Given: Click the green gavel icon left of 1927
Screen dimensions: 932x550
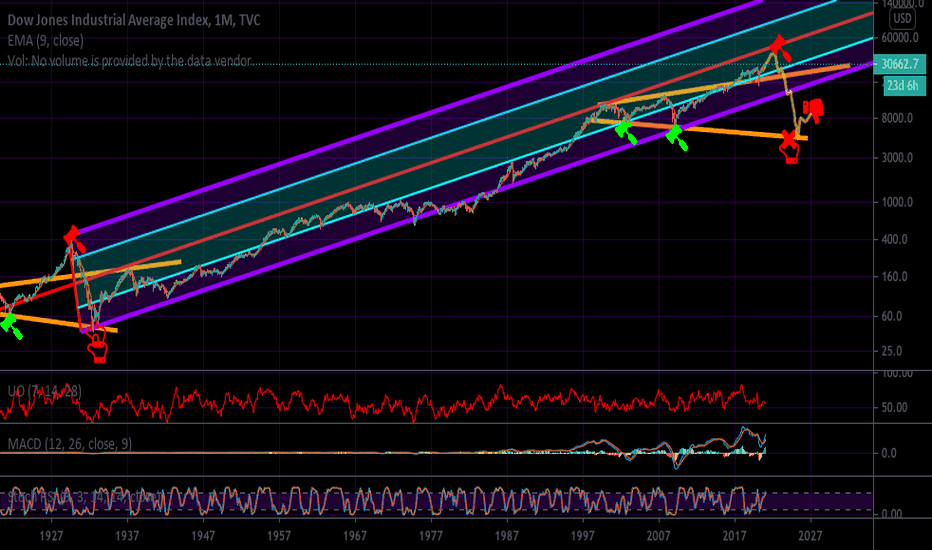Looking at the screenshot, I should pyautogui.click(x=11, y=326).
